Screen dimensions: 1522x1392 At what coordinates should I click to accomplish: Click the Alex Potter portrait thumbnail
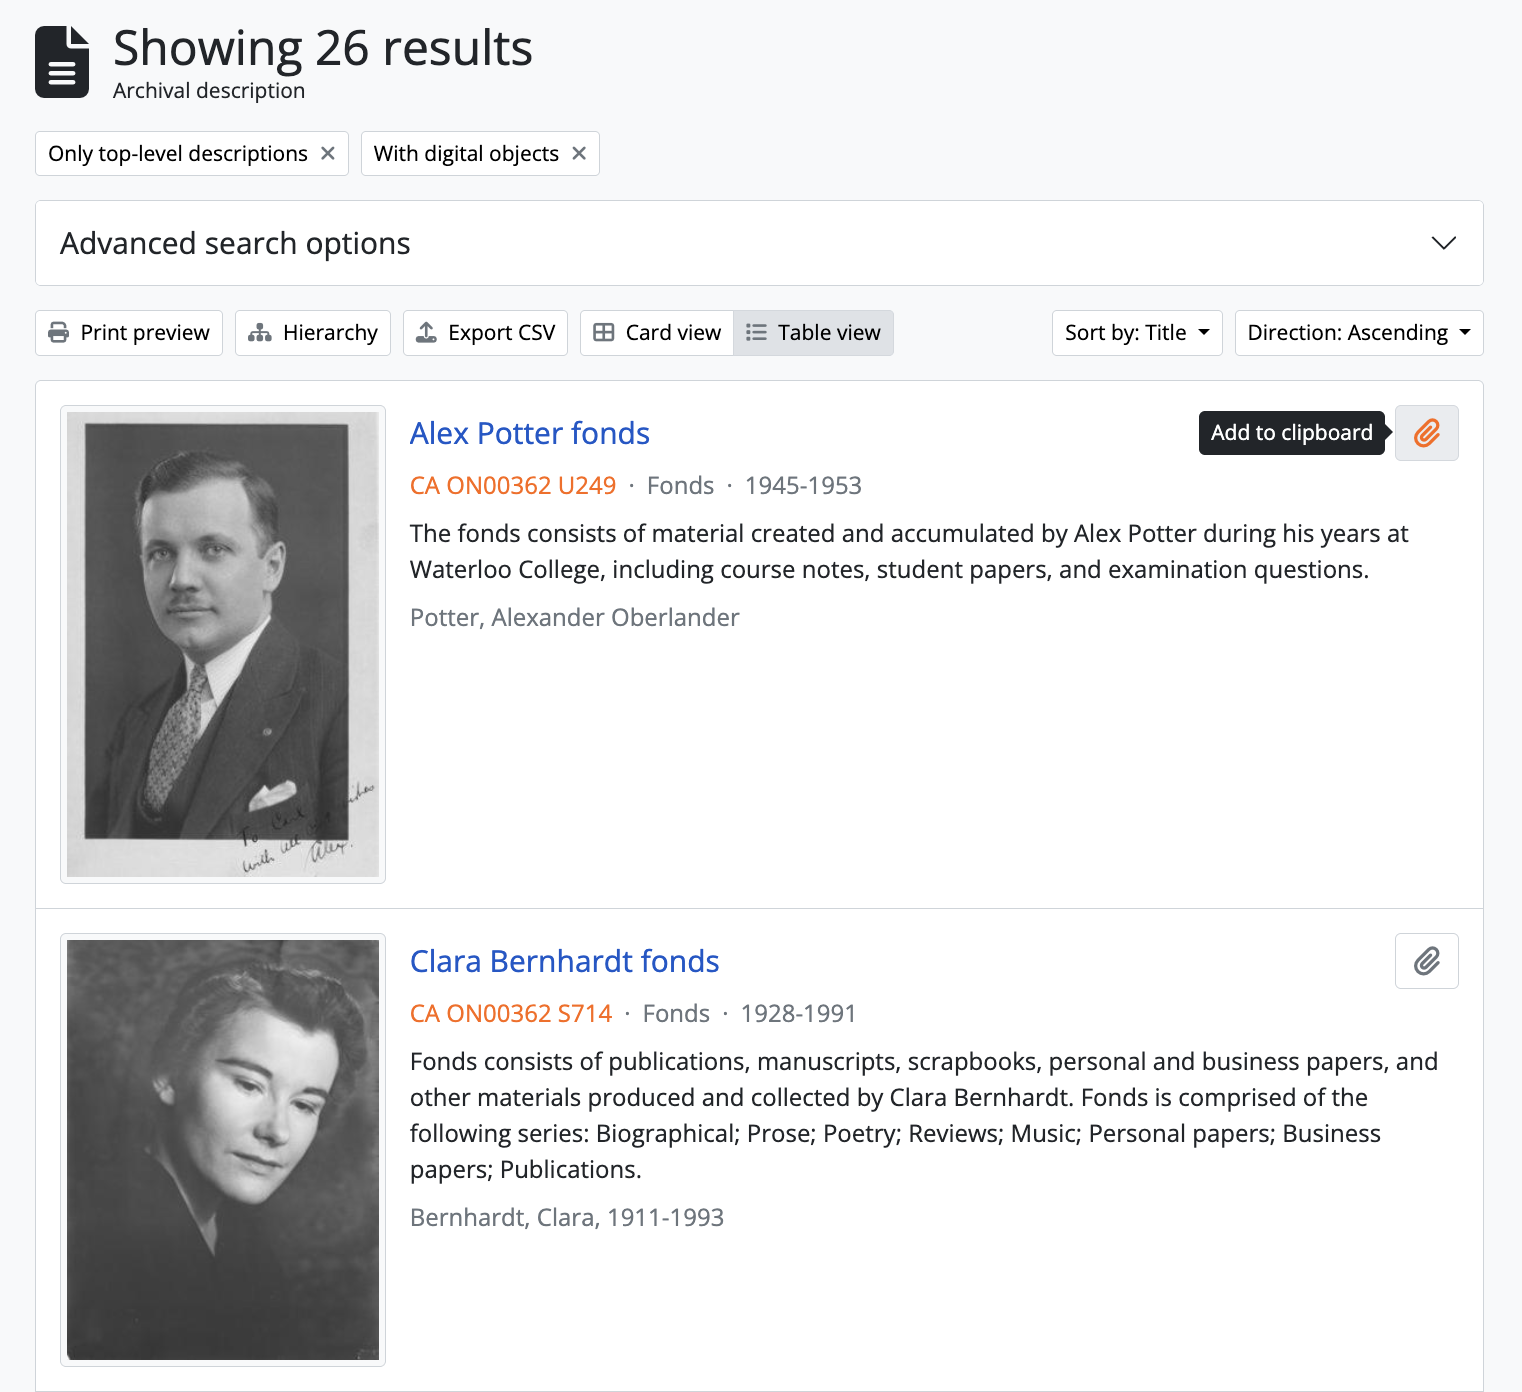coord(223,644)
